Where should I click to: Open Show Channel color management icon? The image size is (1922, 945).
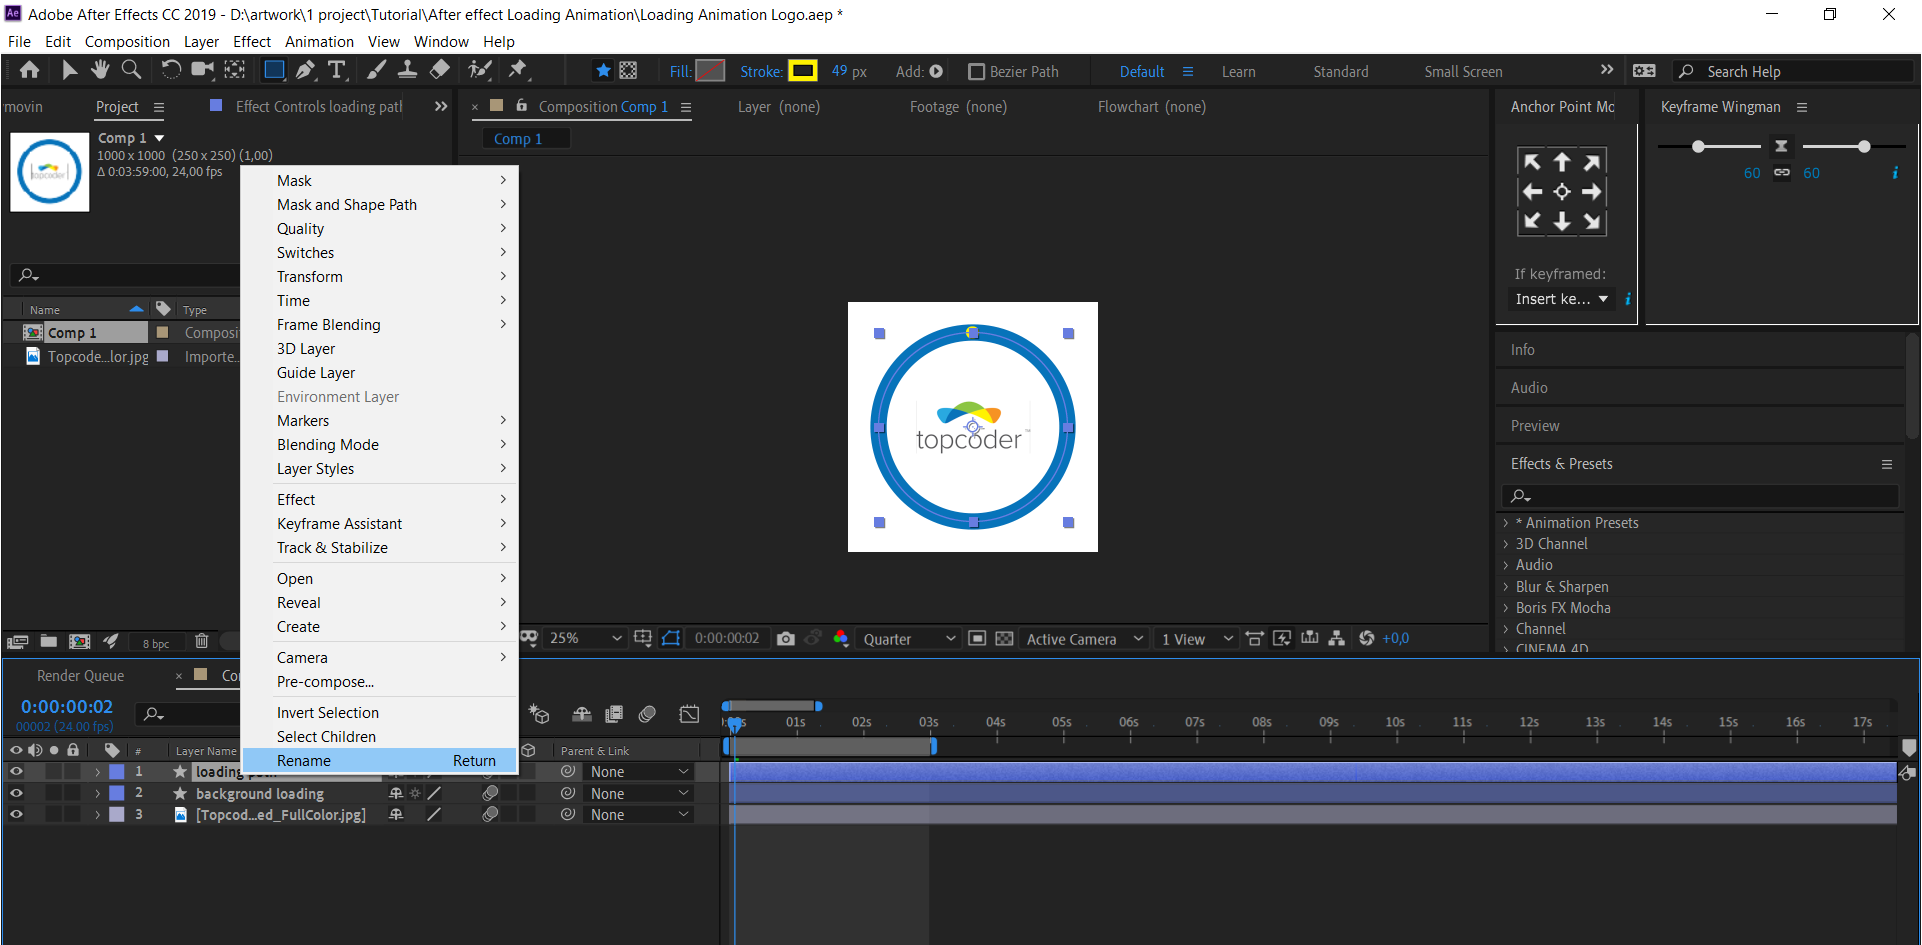(840, 638)
